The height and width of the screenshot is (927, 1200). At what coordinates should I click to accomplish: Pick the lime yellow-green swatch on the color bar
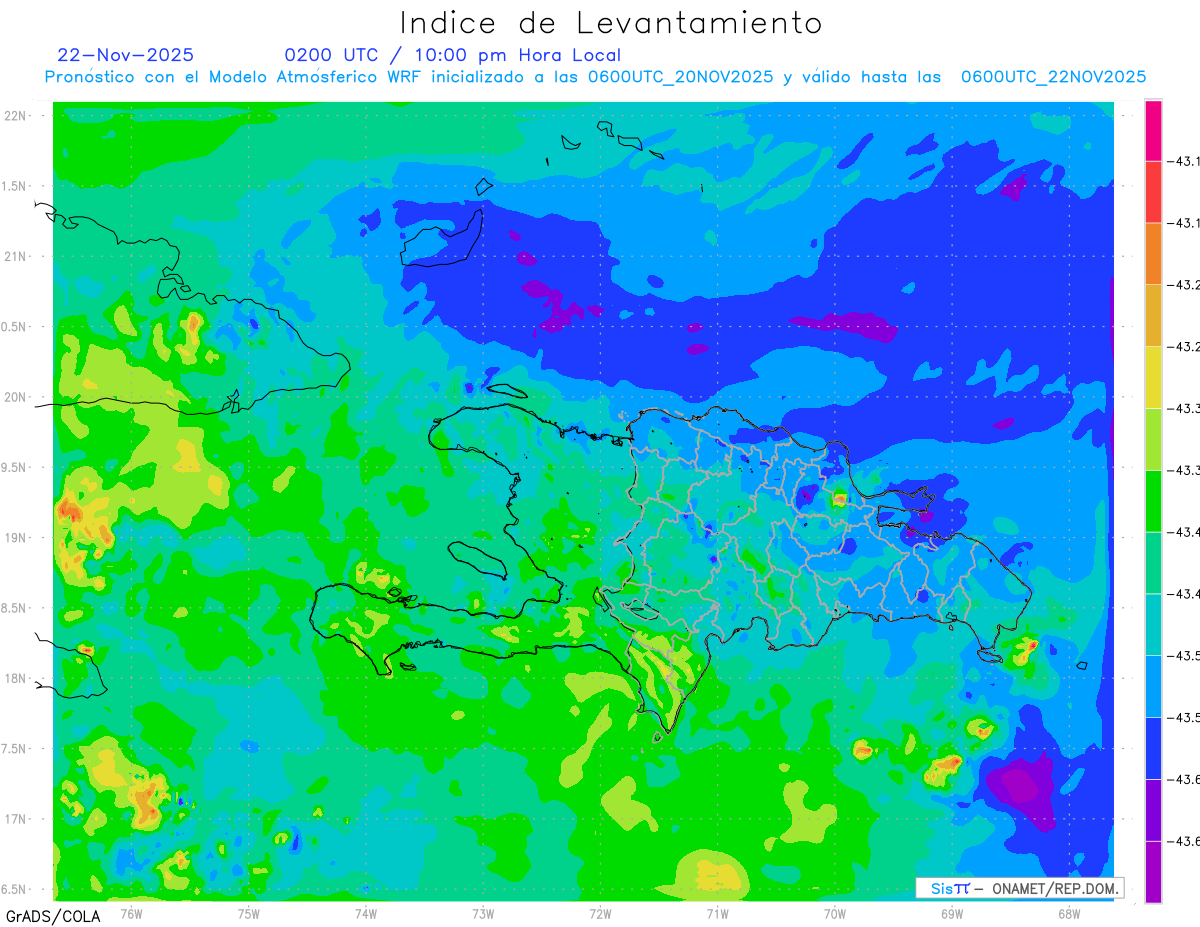(x=1153, y=439)
